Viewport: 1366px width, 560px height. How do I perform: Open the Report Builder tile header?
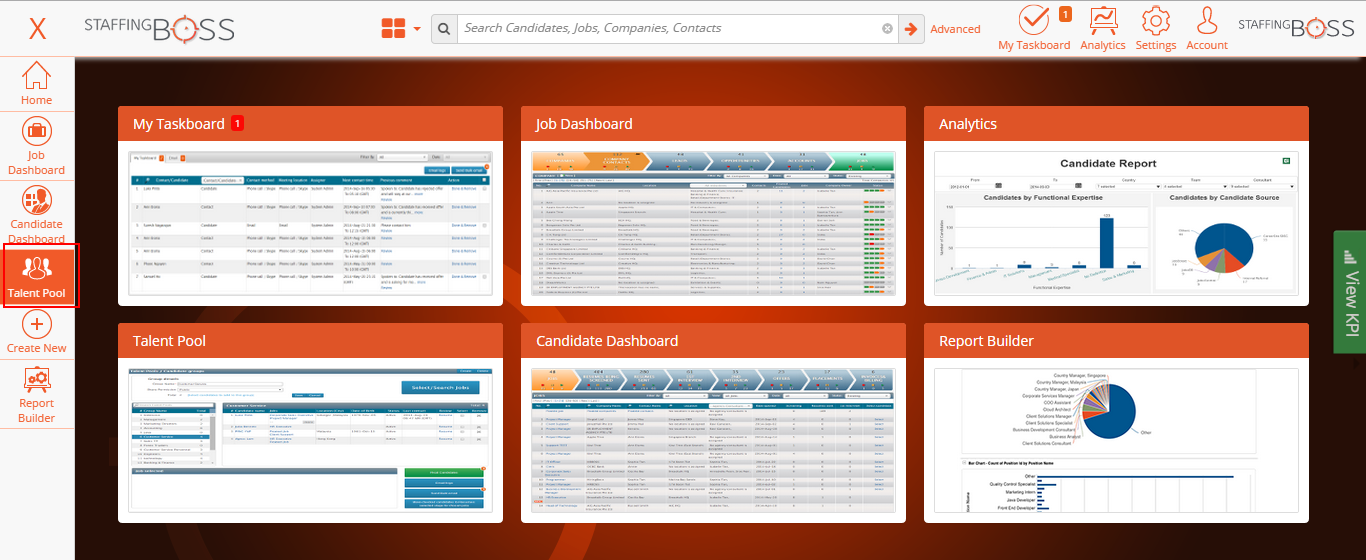[x=1116, y=341]
